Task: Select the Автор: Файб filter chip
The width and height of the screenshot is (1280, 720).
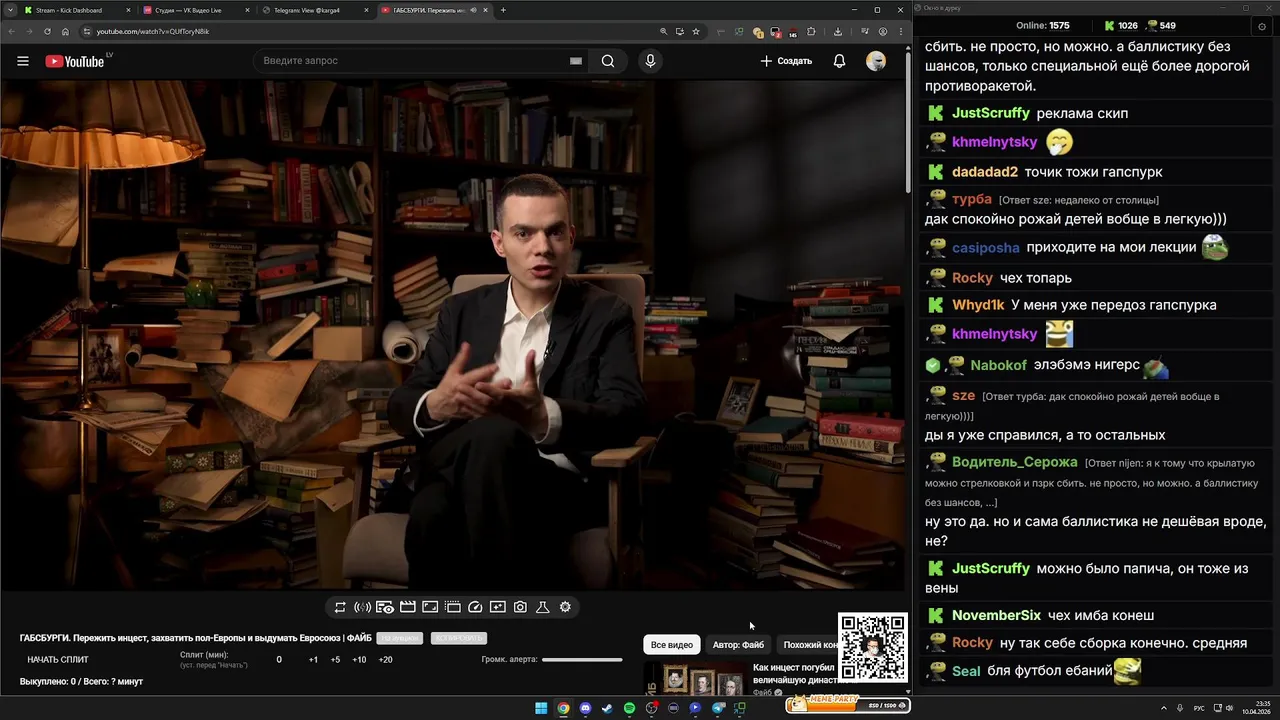Action: click(738, 645)
